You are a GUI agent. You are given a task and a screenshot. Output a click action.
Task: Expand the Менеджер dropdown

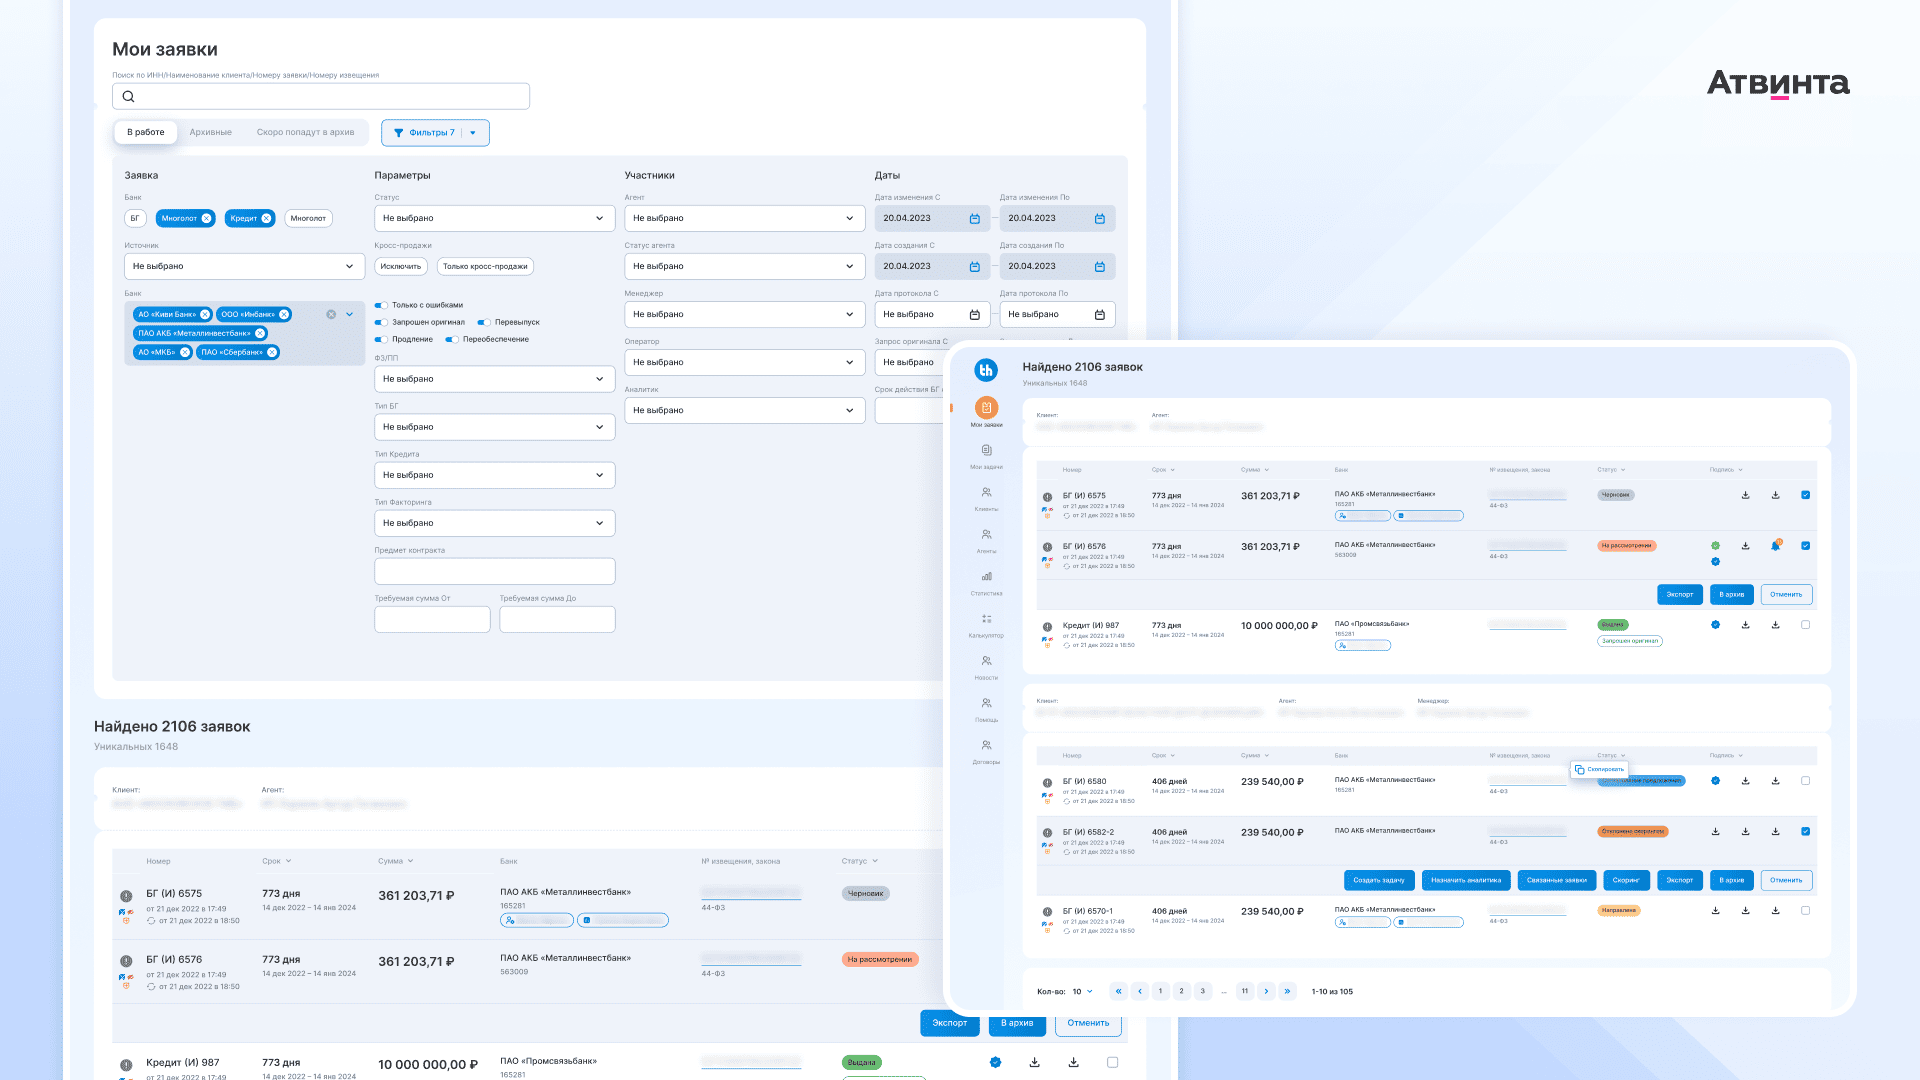point(744,314)
